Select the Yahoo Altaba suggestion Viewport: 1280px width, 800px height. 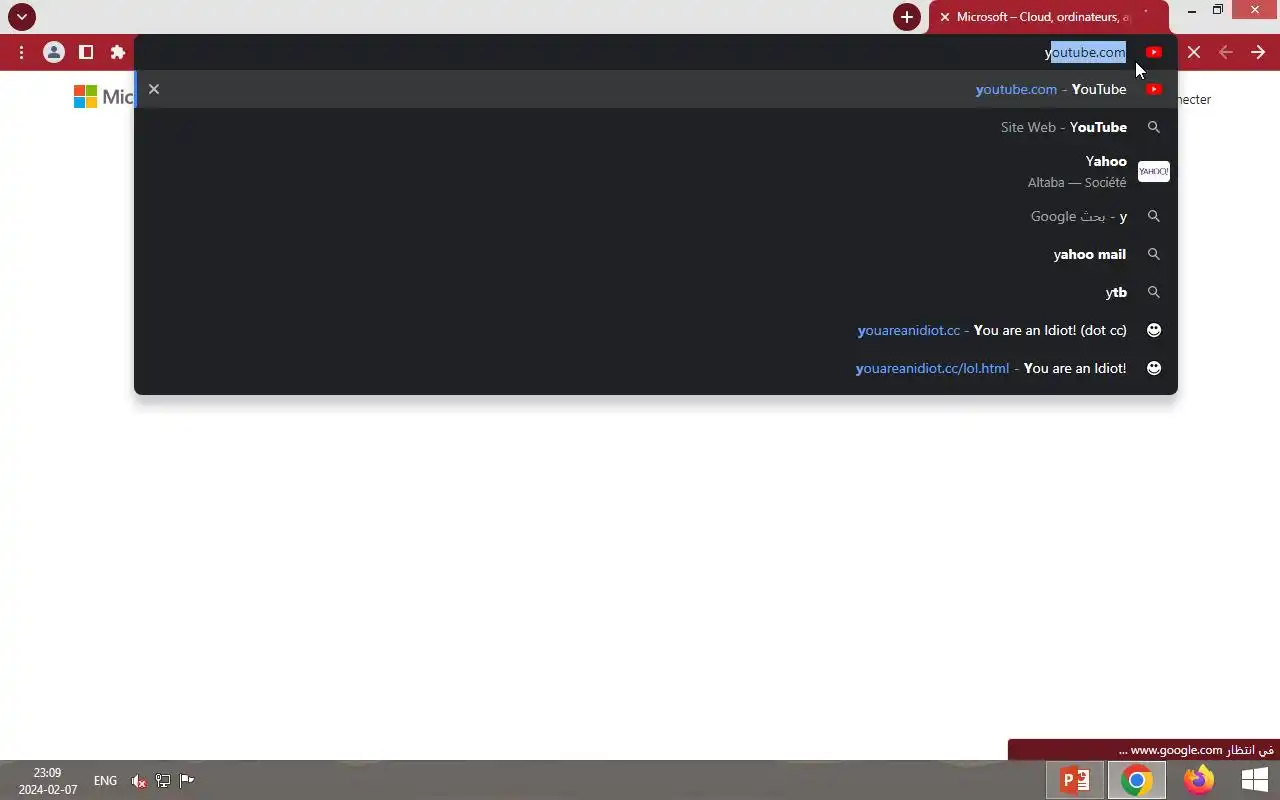656,171
